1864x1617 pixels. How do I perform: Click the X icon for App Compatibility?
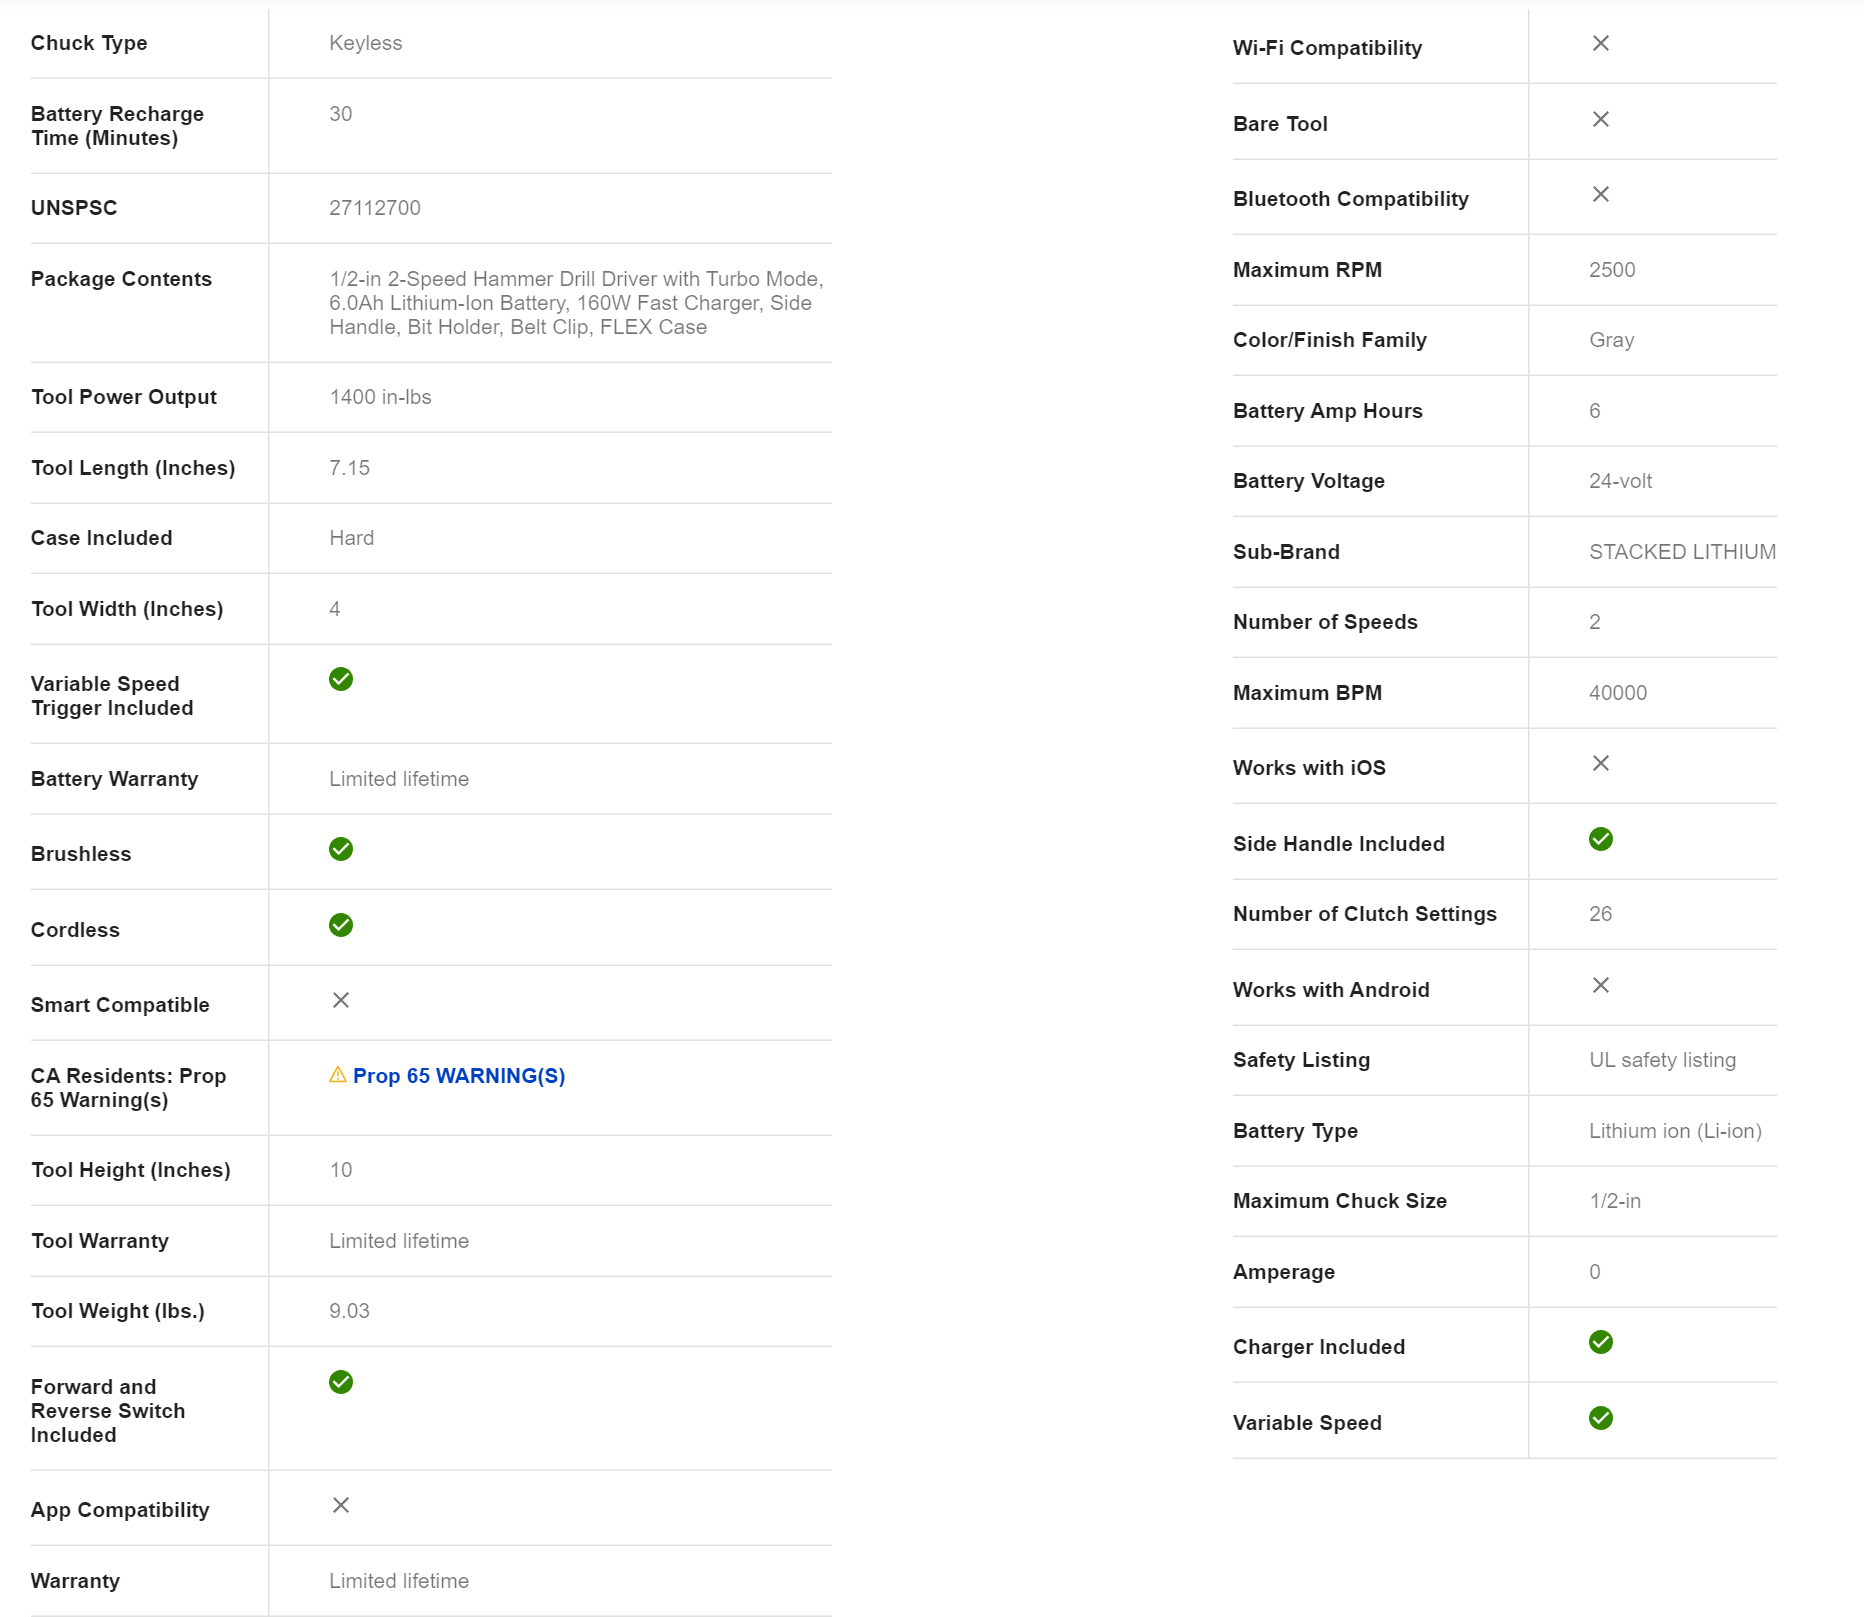pyautogui.click(x=341, y=1505)
